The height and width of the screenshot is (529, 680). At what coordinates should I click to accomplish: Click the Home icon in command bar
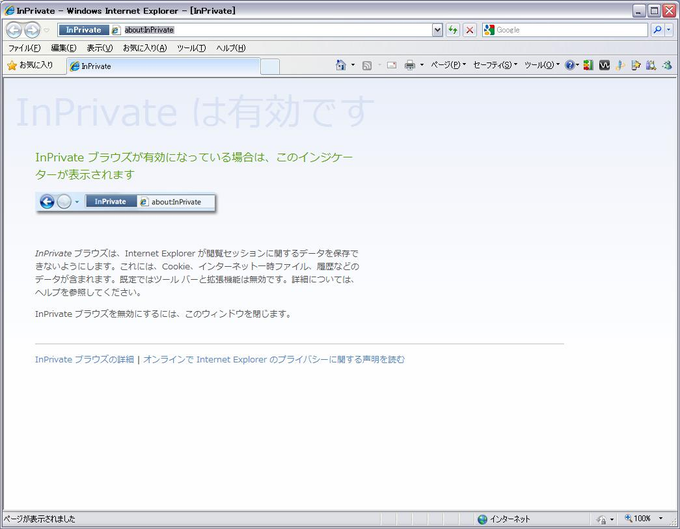click(x=341, y=65)
